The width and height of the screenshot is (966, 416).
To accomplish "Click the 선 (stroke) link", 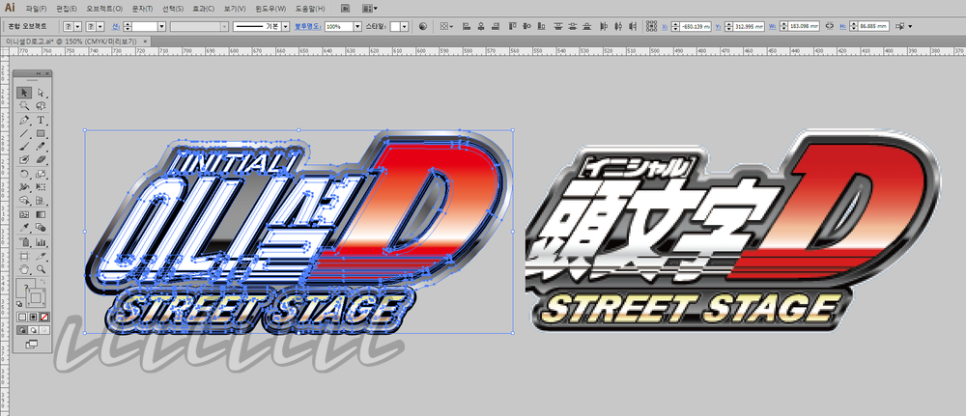I will point(116,27).
